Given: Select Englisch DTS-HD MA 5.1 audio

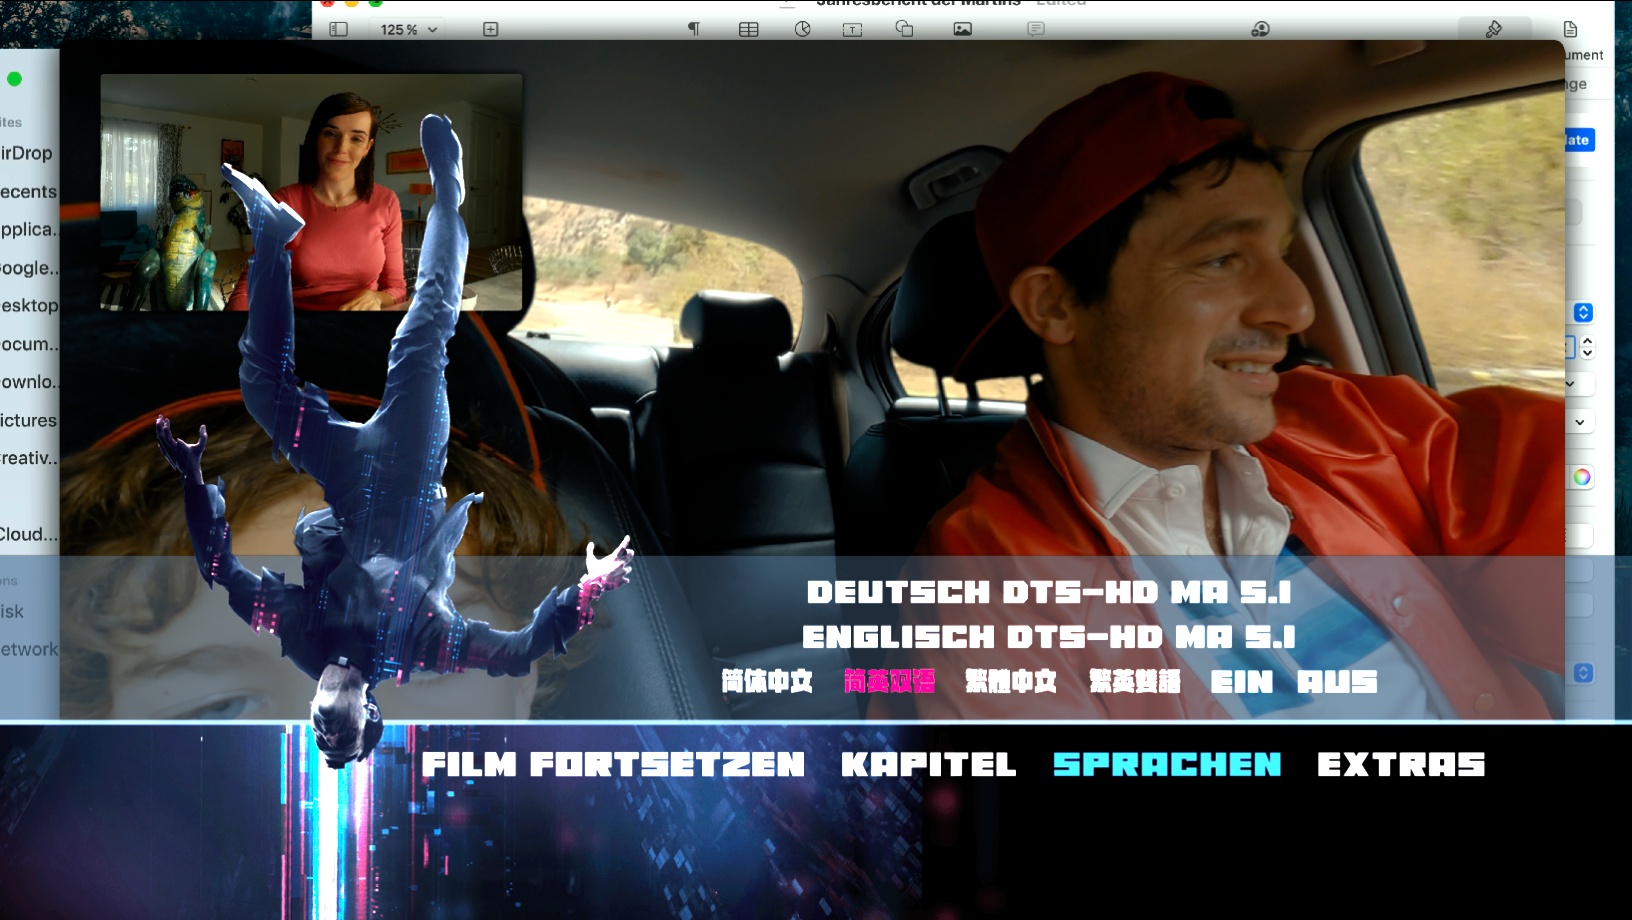Looking at the screenshot, I should 1049,637.
